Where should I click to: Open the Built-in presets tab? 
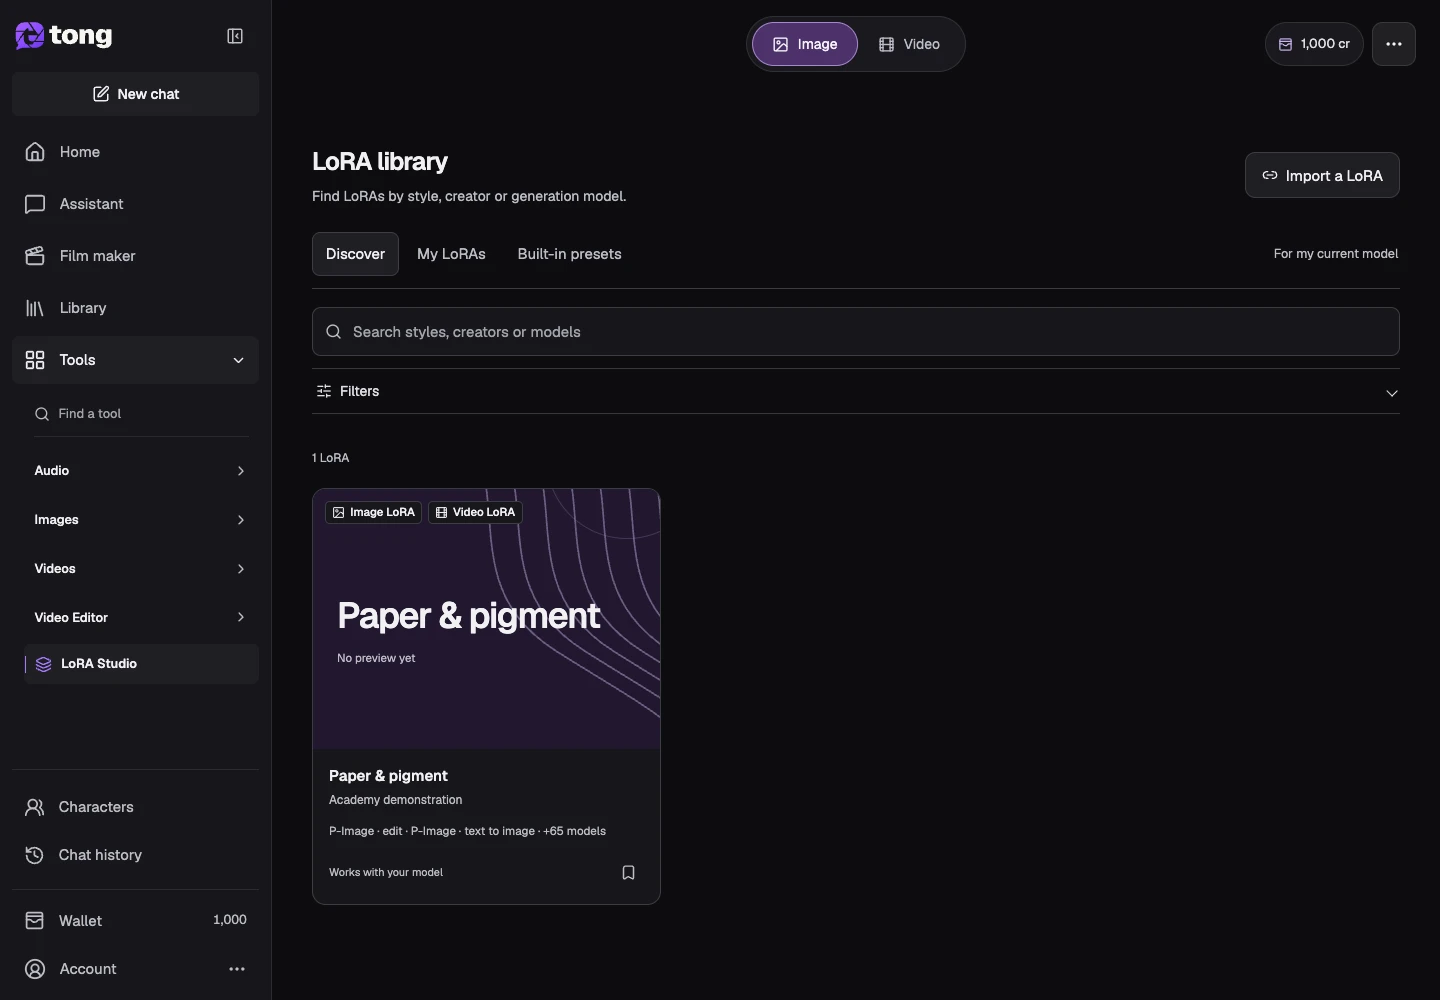[569, 254]
